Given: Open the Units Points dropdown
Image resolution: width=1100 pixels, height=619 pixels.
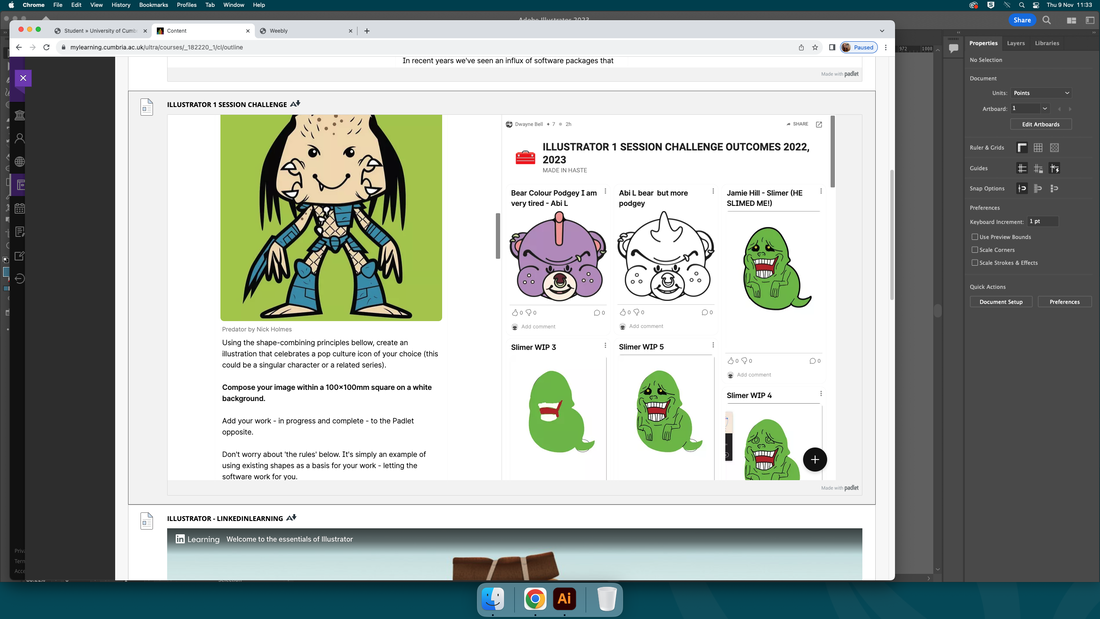Looking at the screenshot, I should click(1041, 93).
